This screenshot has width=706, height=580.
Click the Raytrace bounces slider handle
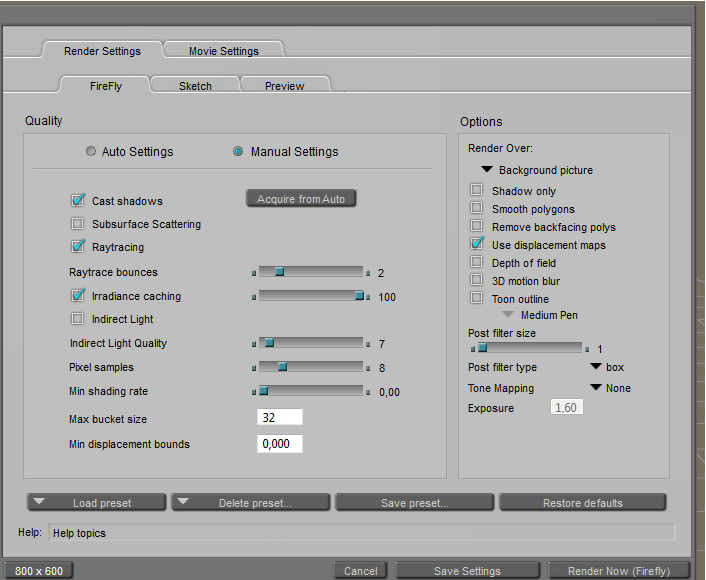click(279, 272)
